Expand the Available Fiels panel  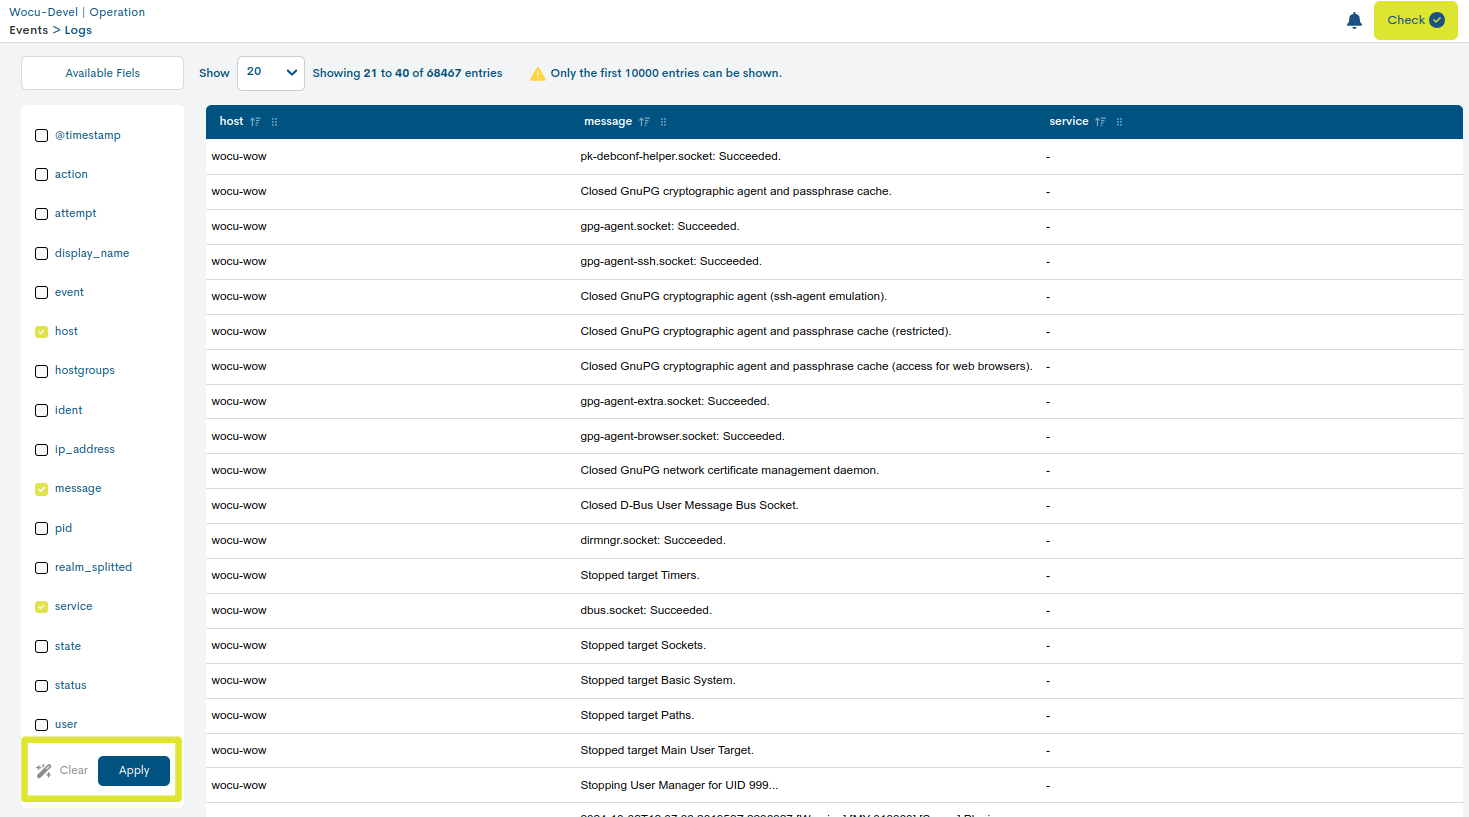pos(101,72)
